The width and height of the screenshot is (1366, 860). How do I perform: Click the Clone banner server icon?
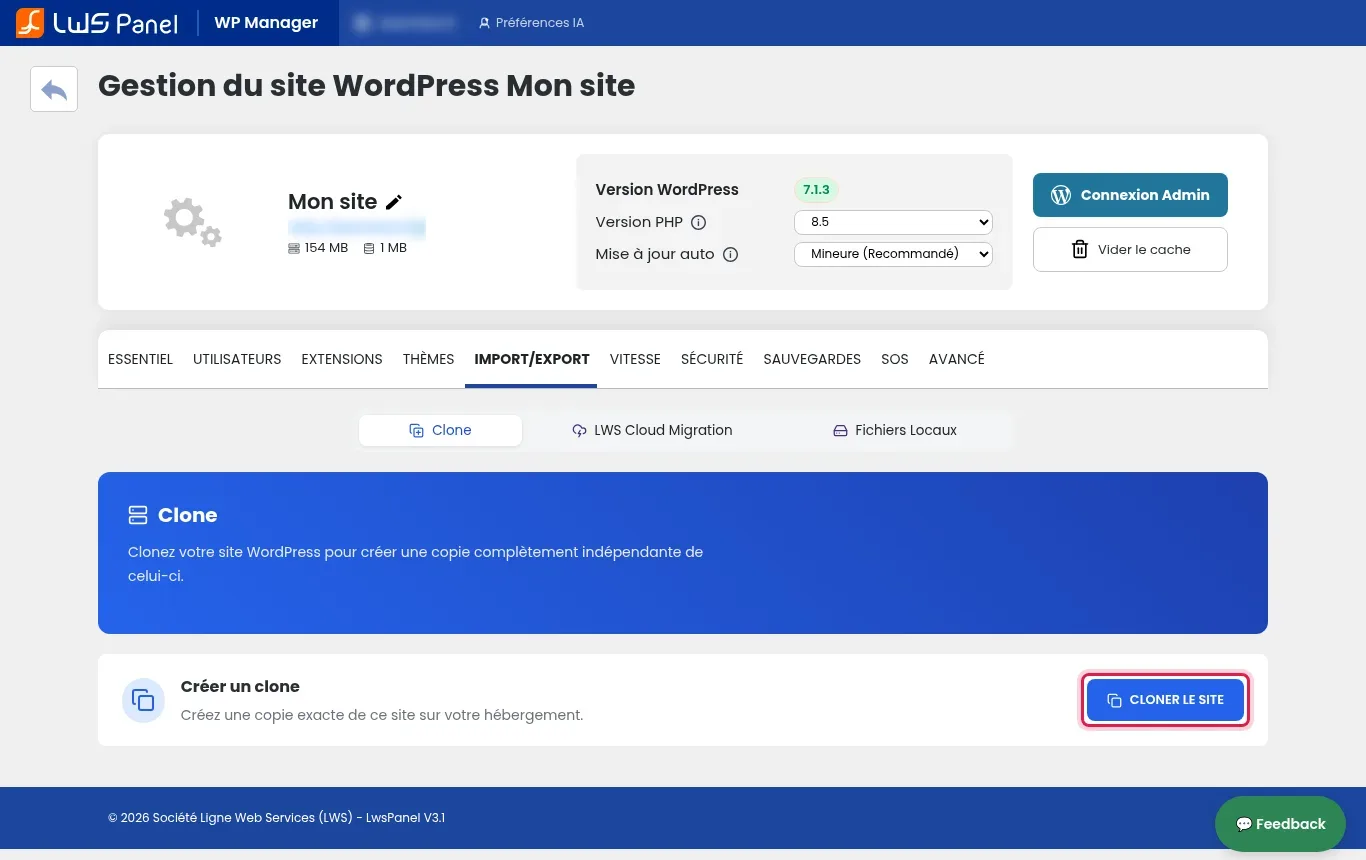coord(138,515)
